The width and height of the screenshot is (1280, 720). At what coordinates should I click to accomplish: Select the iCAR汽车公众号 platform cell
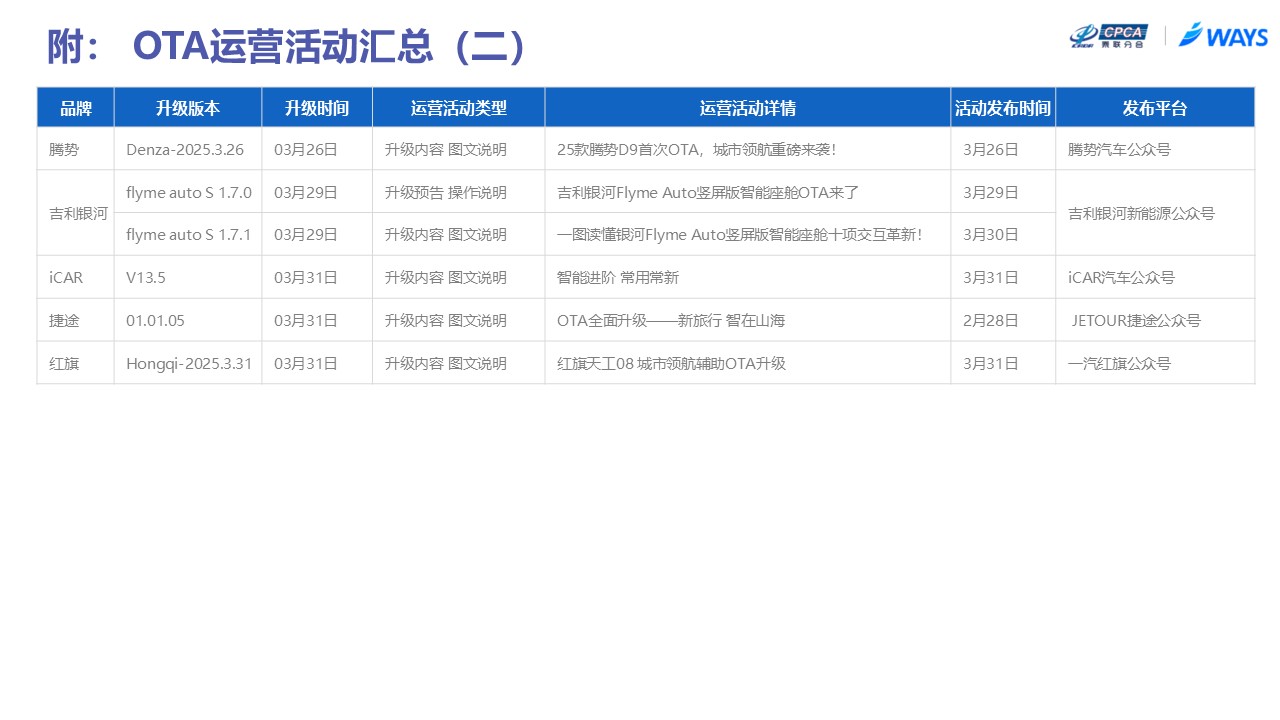click(1155, 277)
